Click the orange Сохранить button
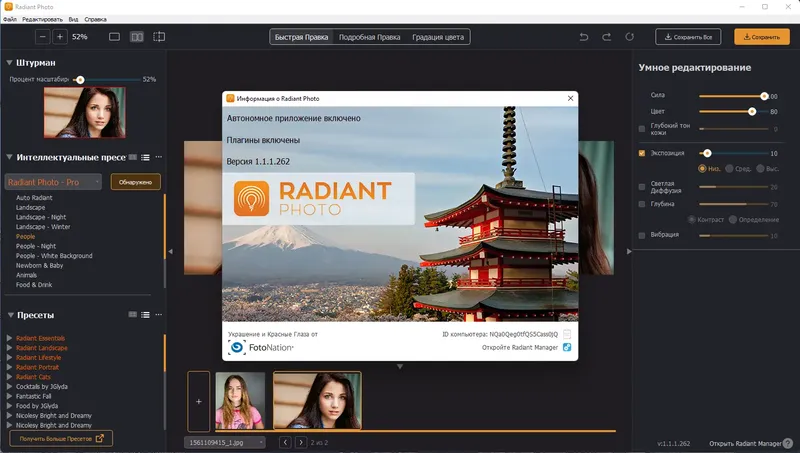The image size is (800, 453). pos(762,37)
